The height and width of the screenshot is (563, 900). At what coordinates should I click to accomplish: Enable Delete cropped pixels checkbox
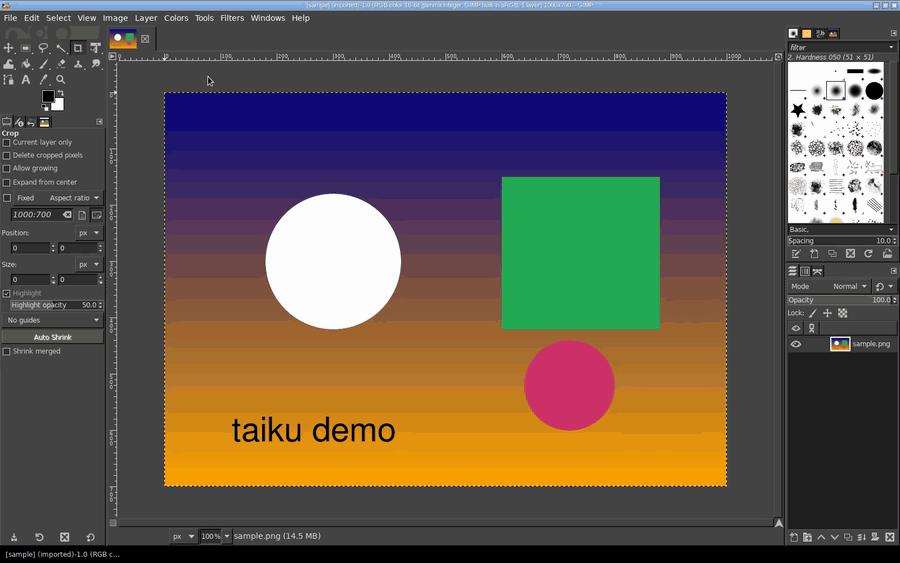[x=7, y=156]
